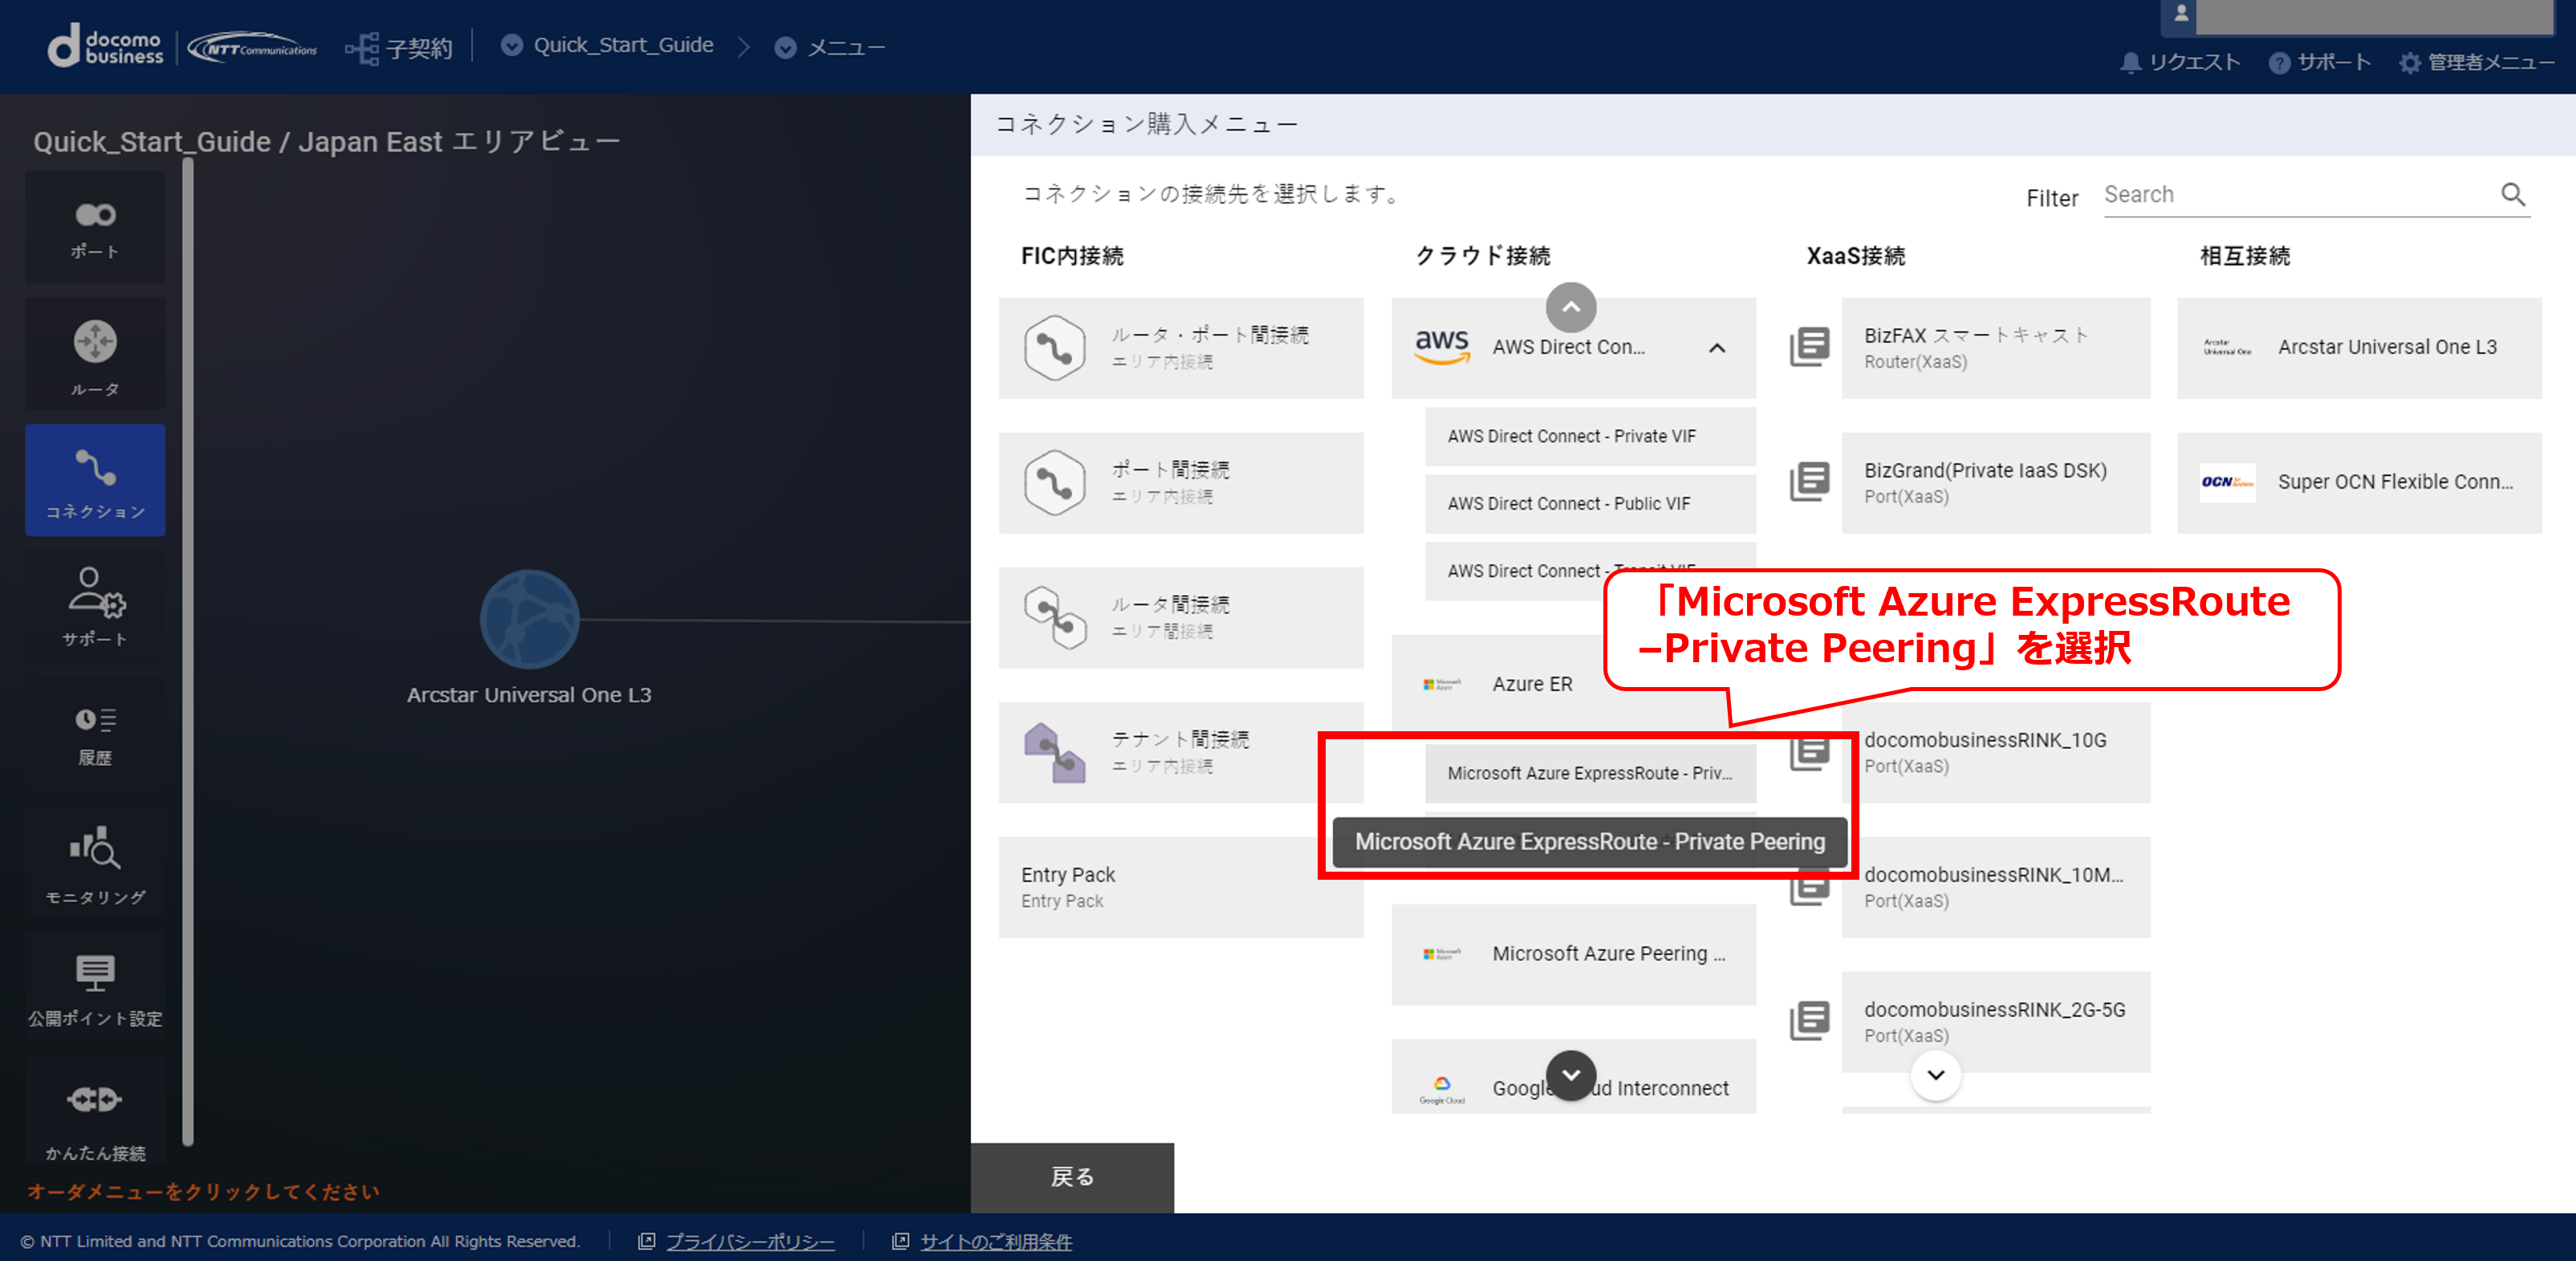Choose ポート間接続 card
Screen dimensions: 2576x1261
(x=1180, y=483)
